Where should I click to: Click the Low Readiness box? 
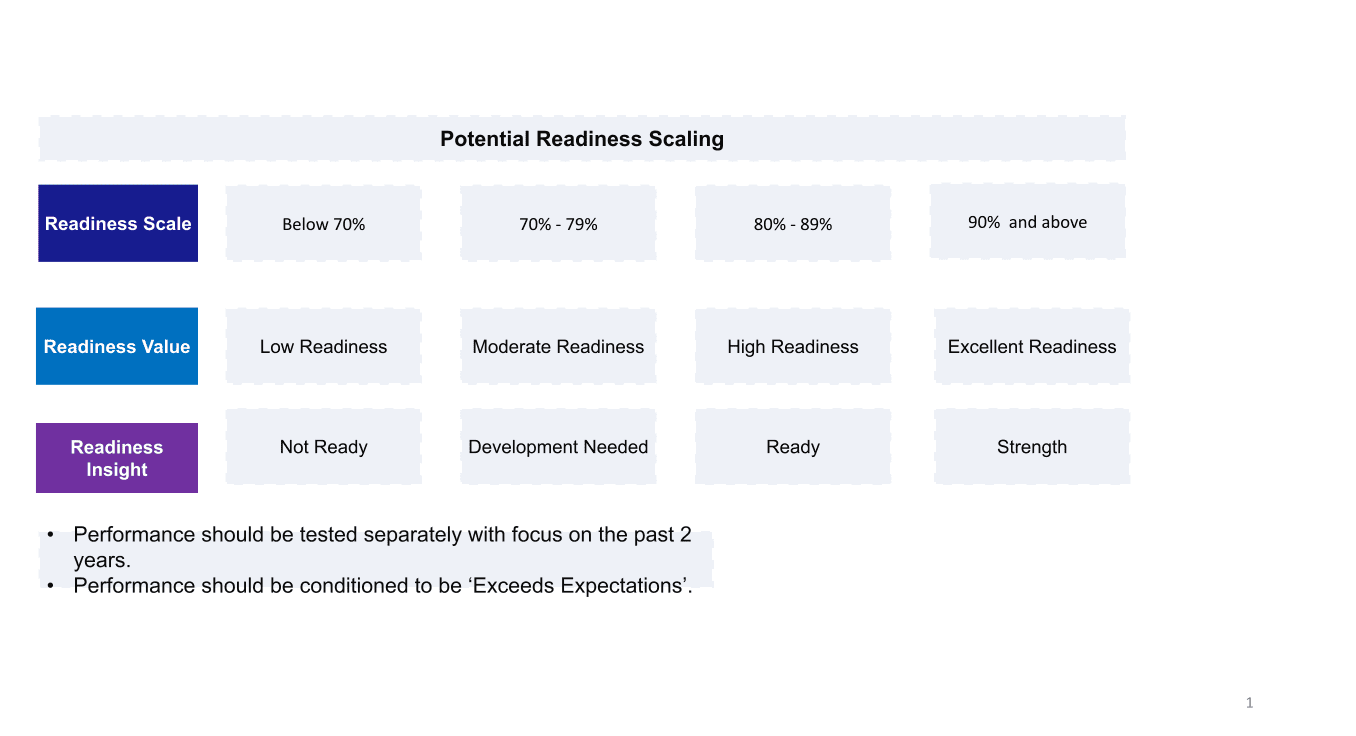[324, 346]
